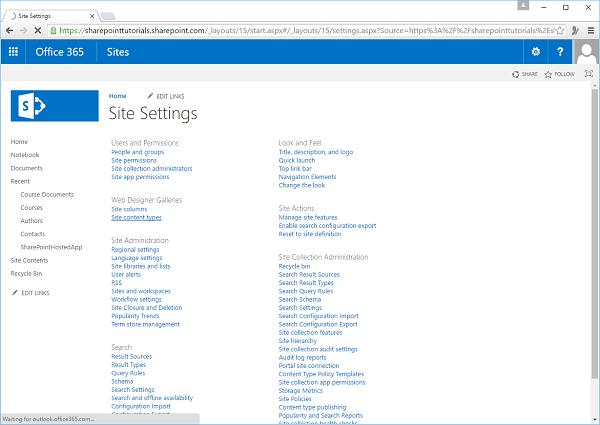600x425 pixels.
Task: Open Course Documents under Recent
Action: [47, 194]
